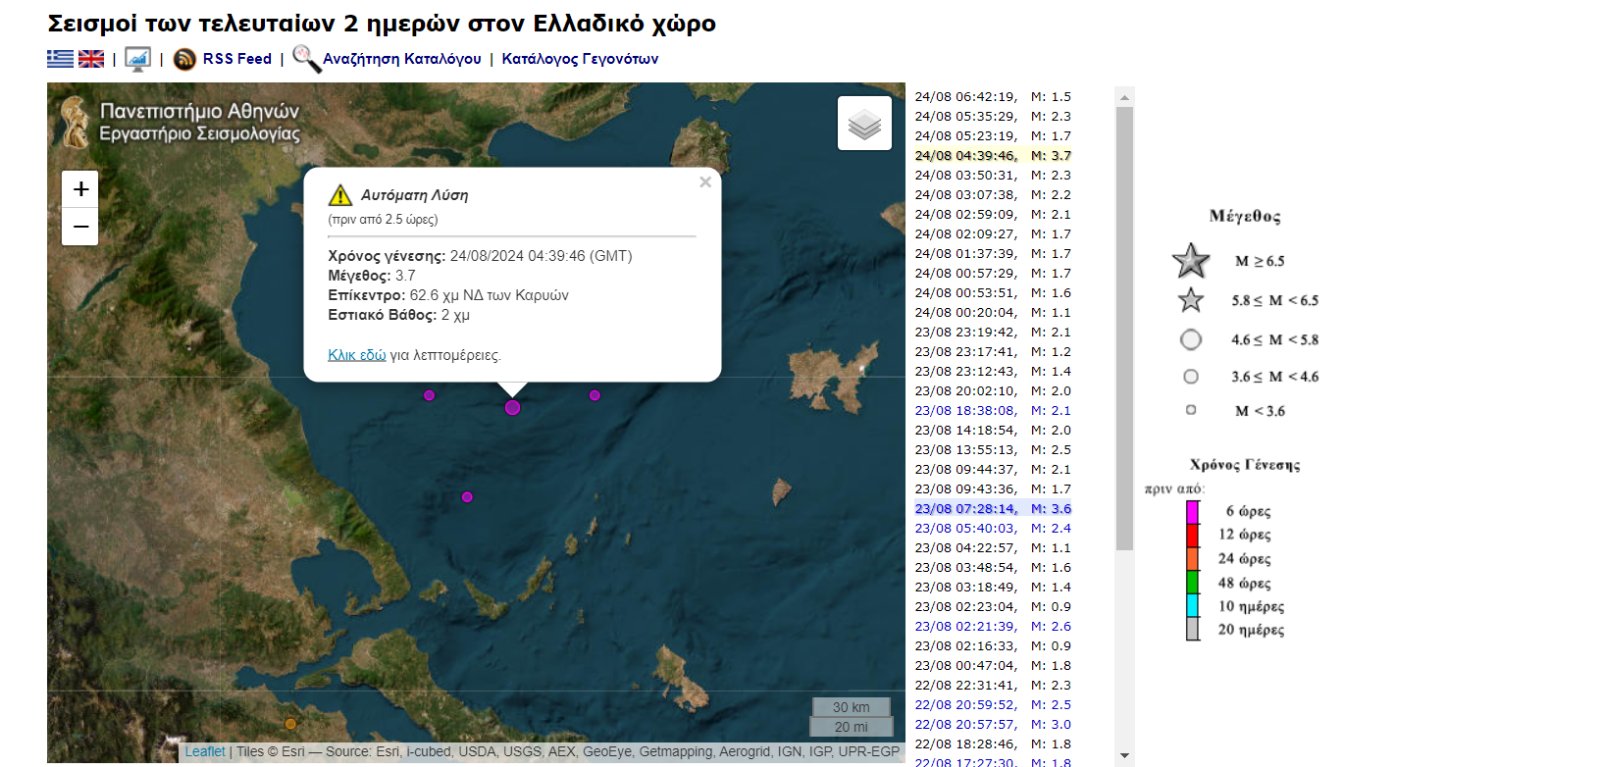This screenshot has width=1600, height=767.
Task: Select event 24/08 06:42:19 M: 1.5
Action: point(993,97)
